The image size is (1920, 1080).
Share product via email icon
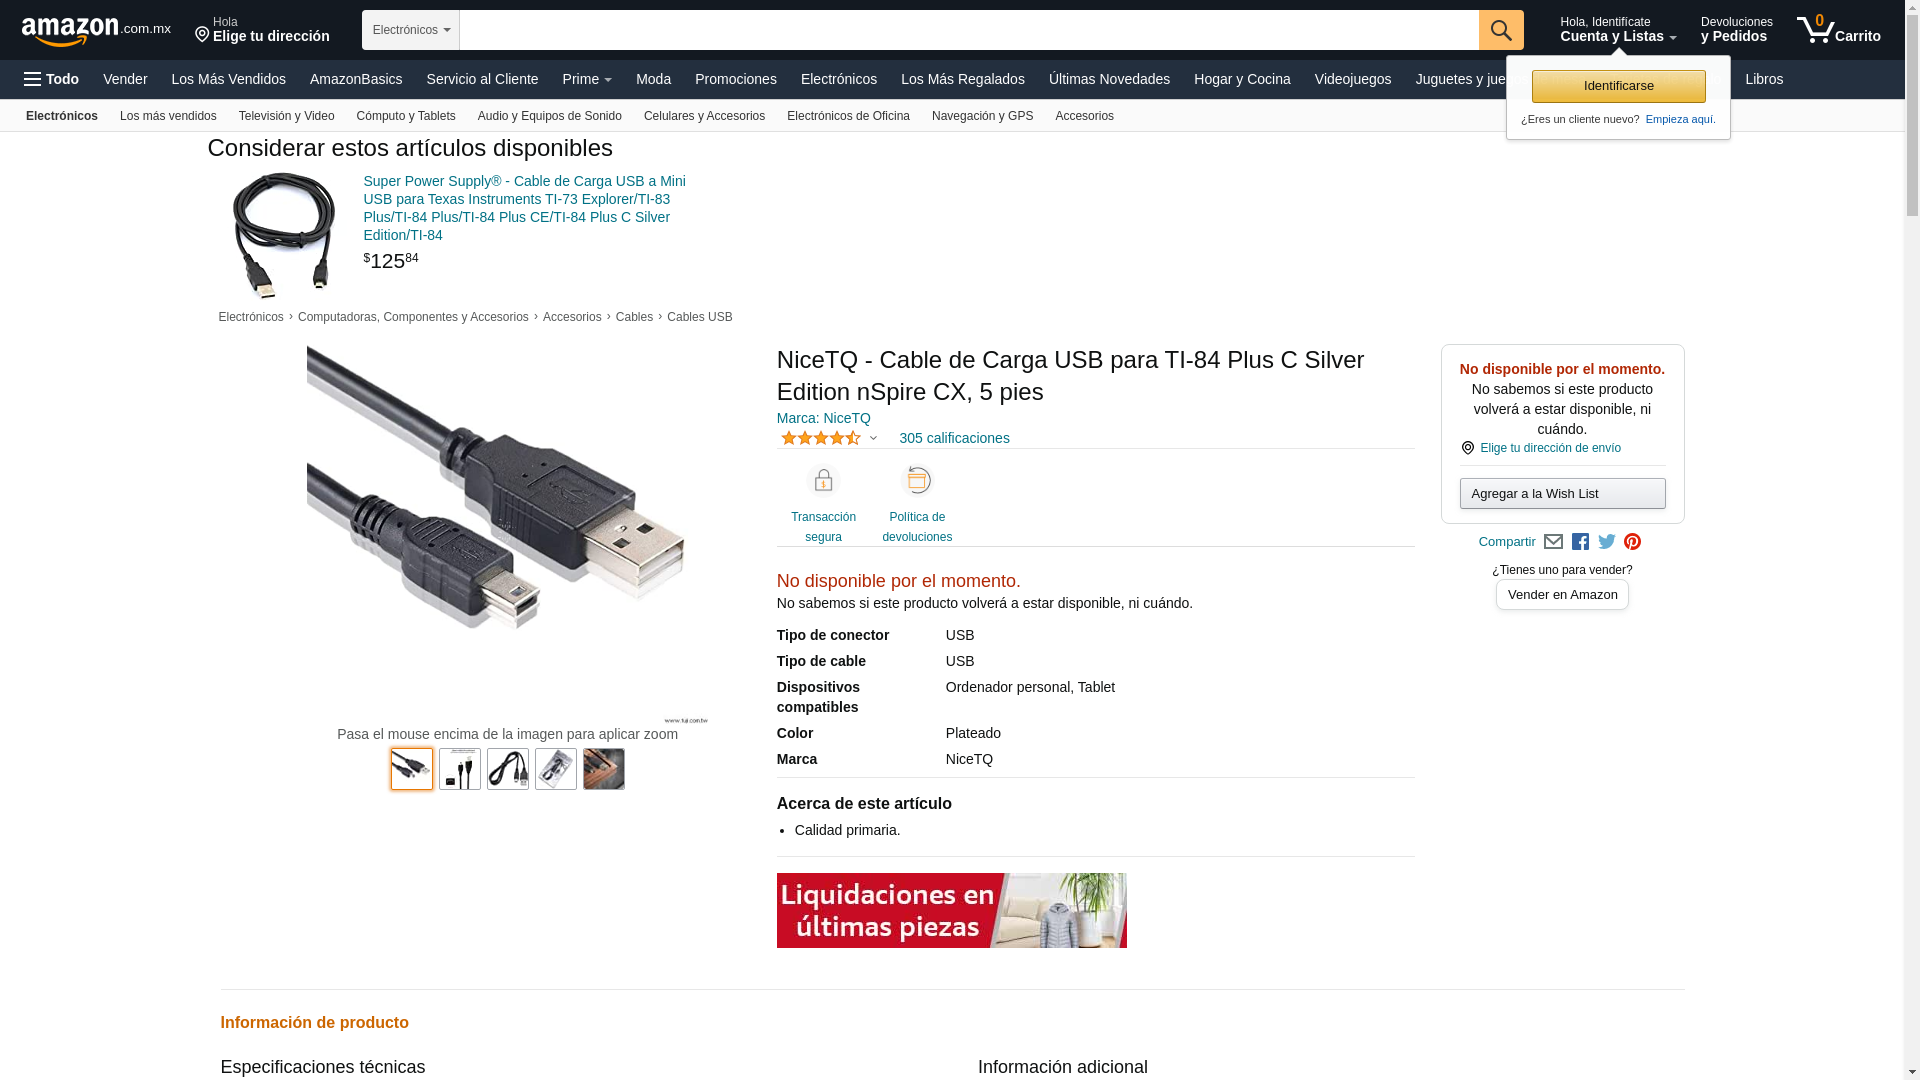coord(1553,542)
